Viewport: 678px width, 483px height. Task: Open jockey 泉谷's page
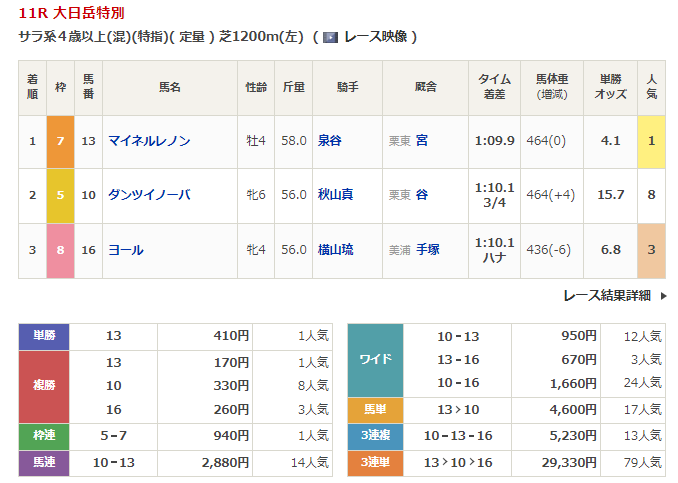329,141
